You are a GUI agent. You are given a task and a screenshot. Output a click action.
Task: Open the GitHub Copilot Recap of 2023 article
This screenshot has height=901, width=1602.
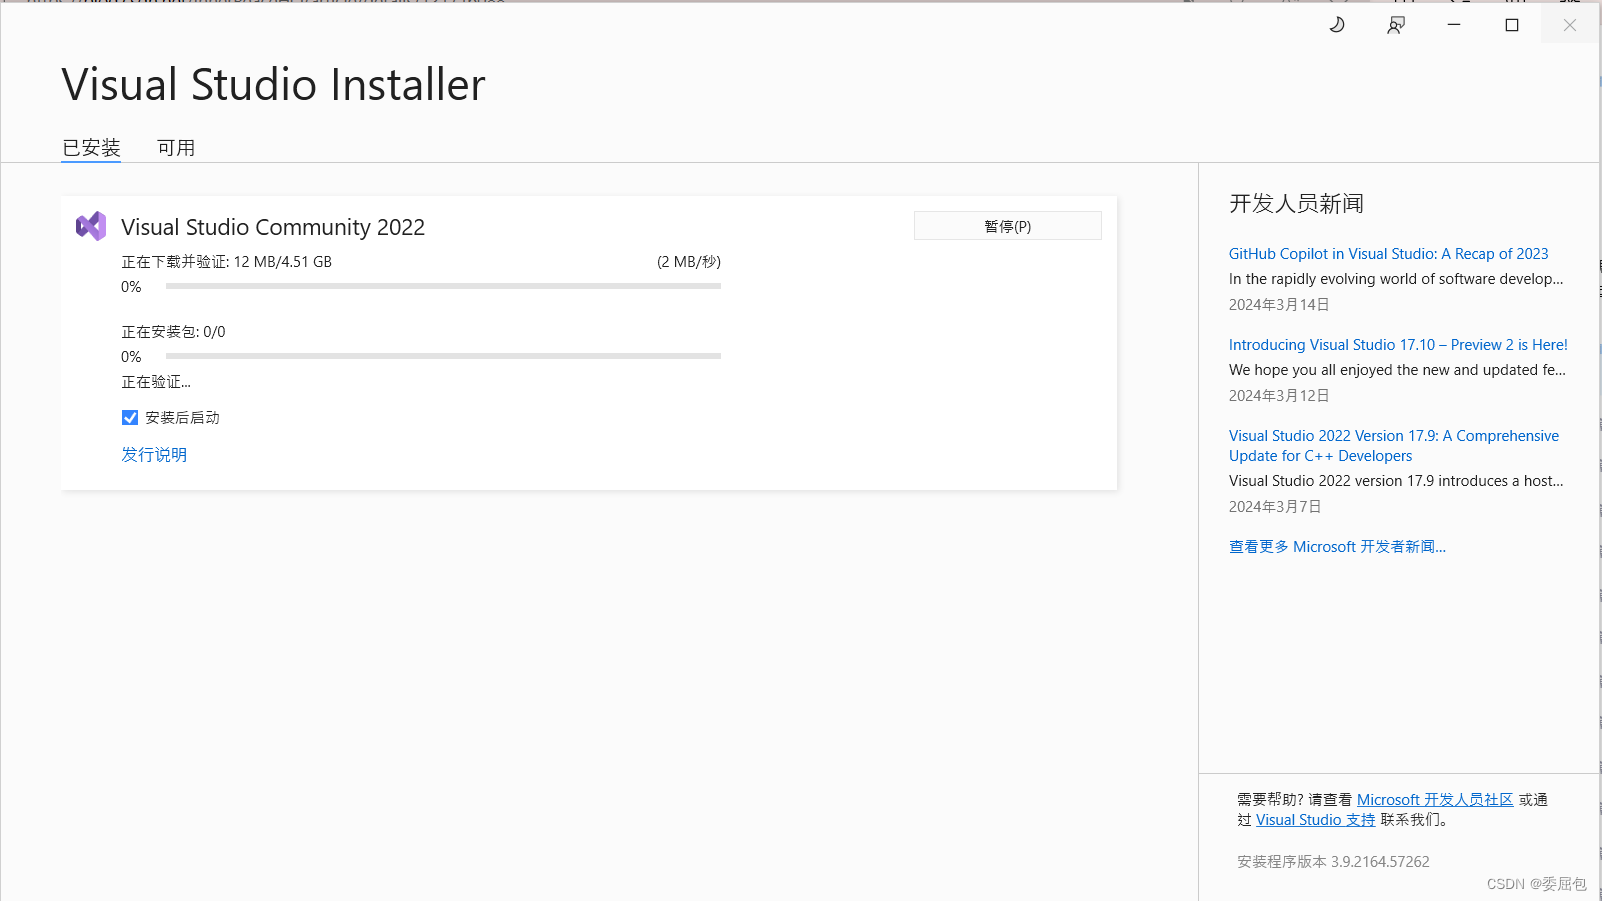point(1388,253)
